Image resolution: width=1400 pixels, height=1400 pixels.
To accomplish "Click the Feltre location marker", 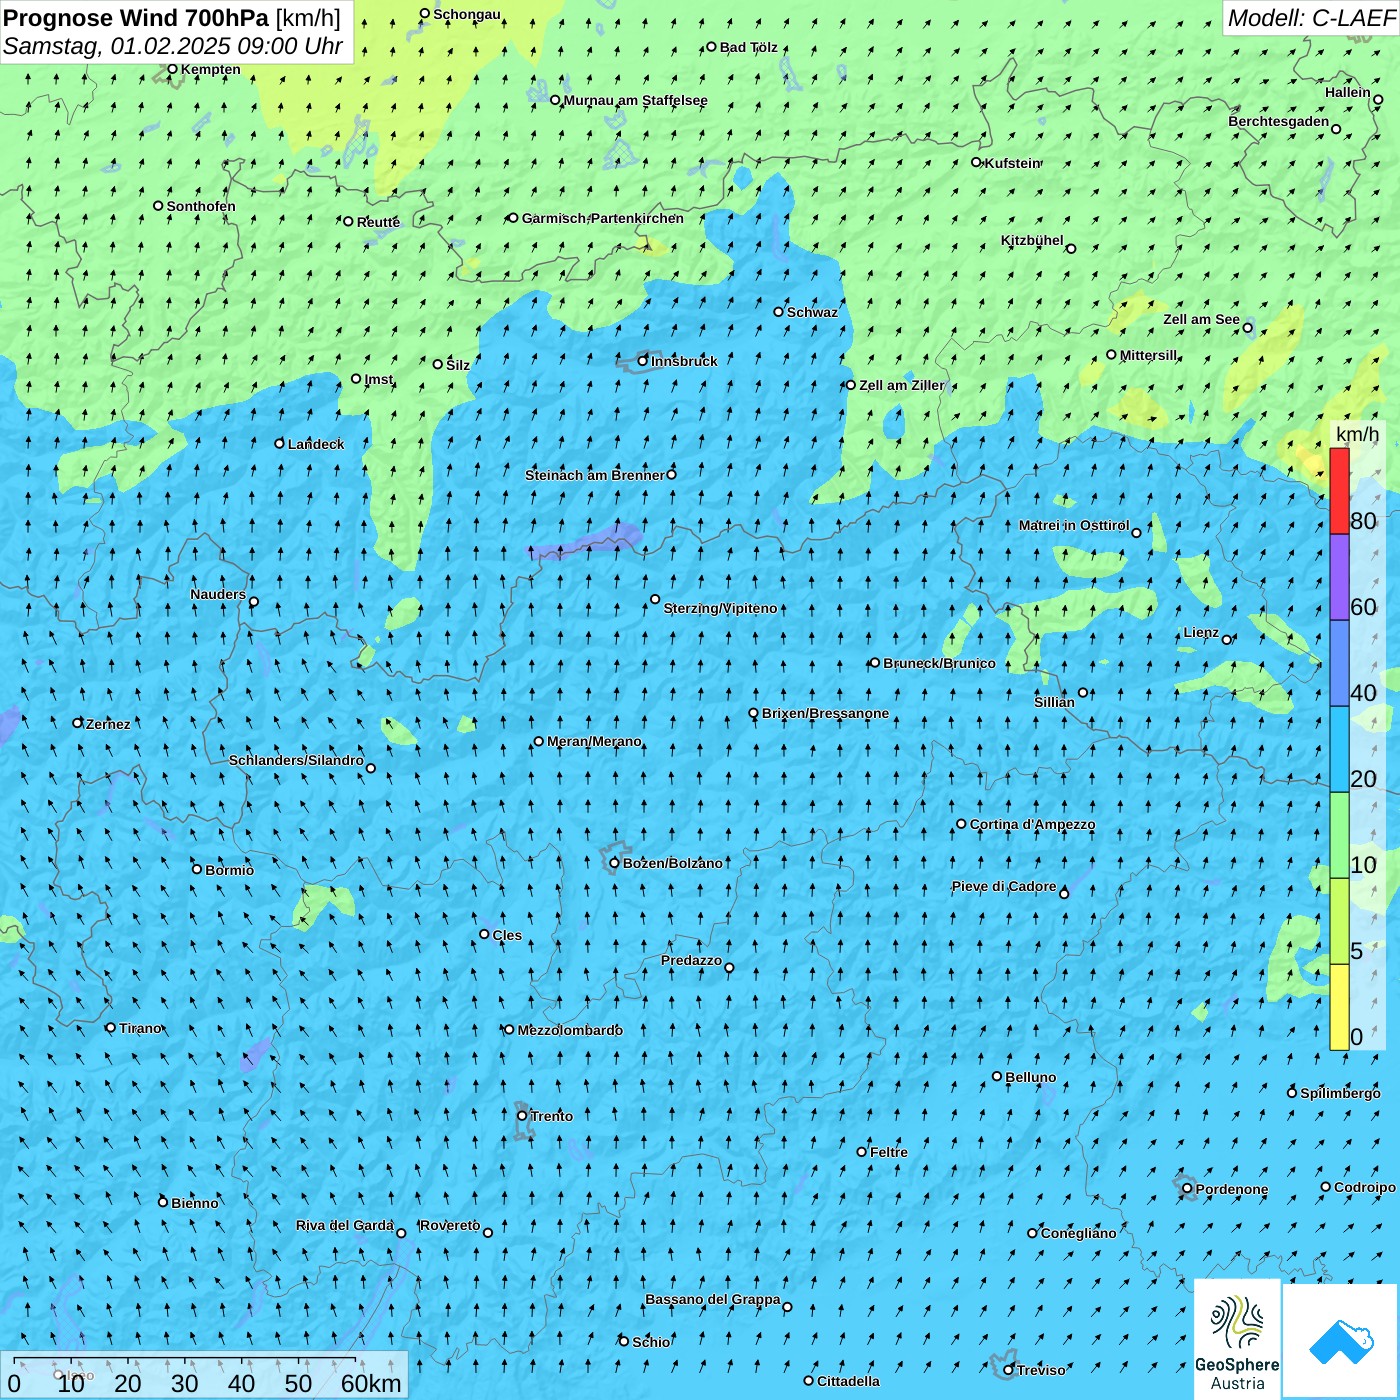I will coord(862,1152).
